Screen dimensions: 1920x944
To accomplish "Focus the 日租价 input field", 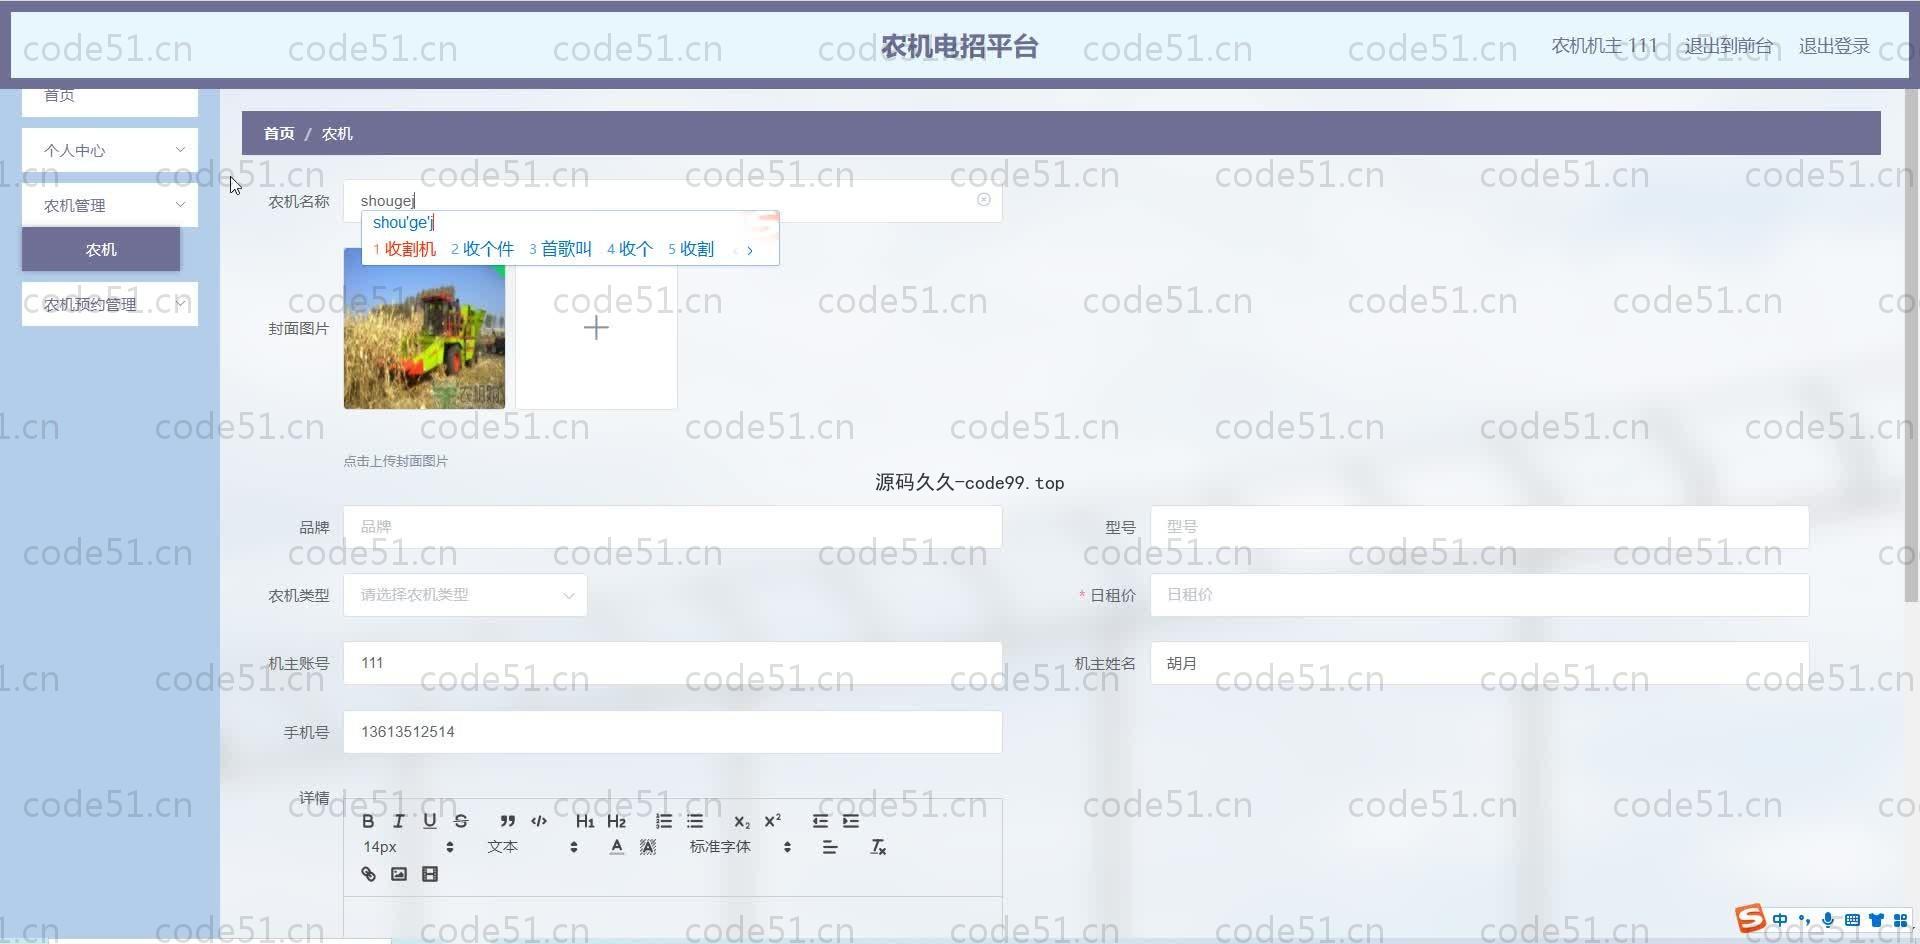I will [1479, 595].
